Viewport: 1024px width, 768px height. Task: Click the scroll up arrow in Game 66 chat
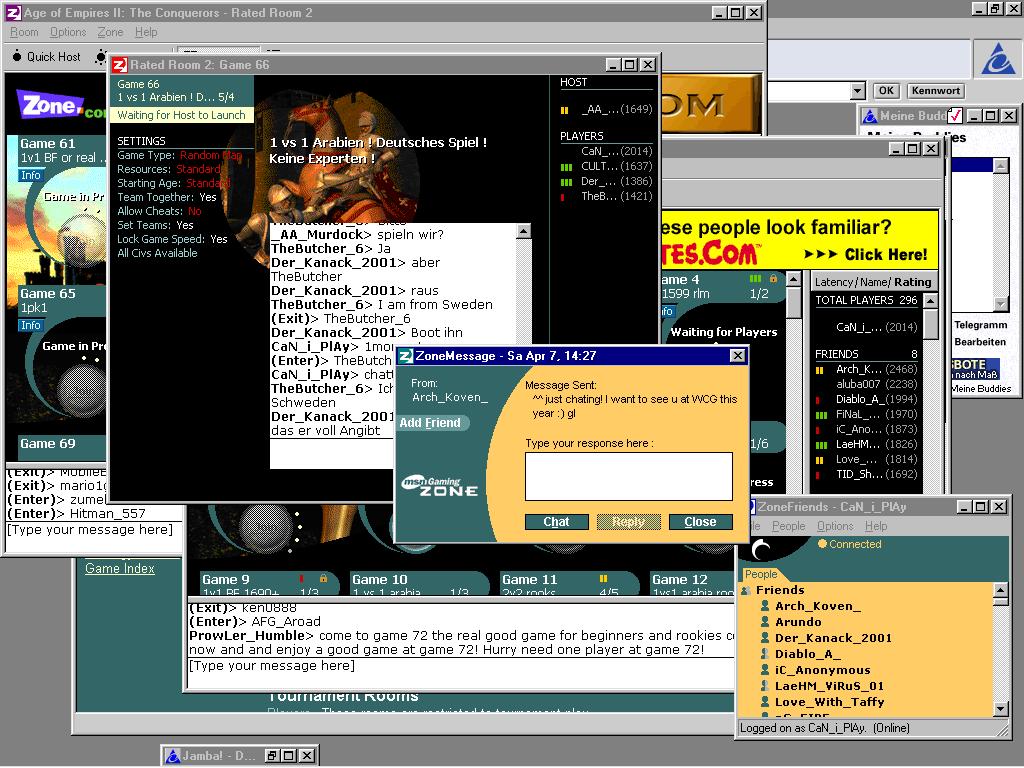click(x=523, y=231)
